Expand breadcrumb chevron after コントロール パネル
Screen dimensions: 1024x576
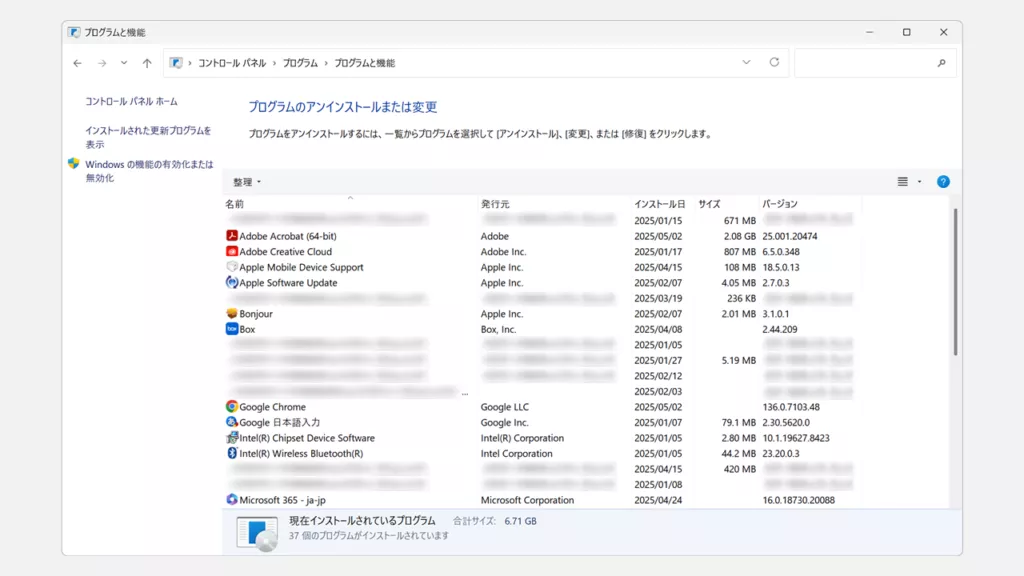274,63
